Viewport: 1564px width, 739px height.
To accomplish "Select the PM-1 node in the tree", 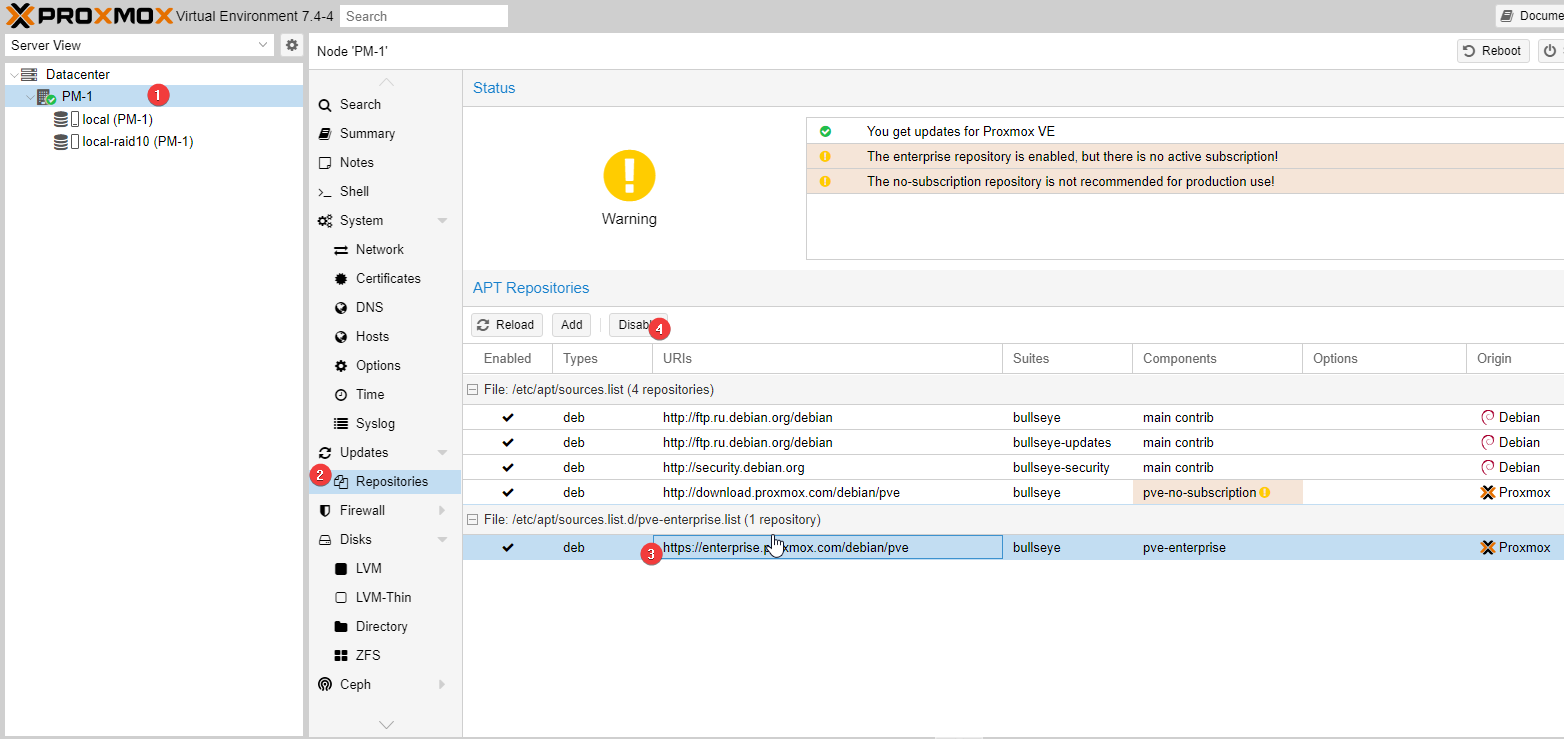I will (77, 96).
